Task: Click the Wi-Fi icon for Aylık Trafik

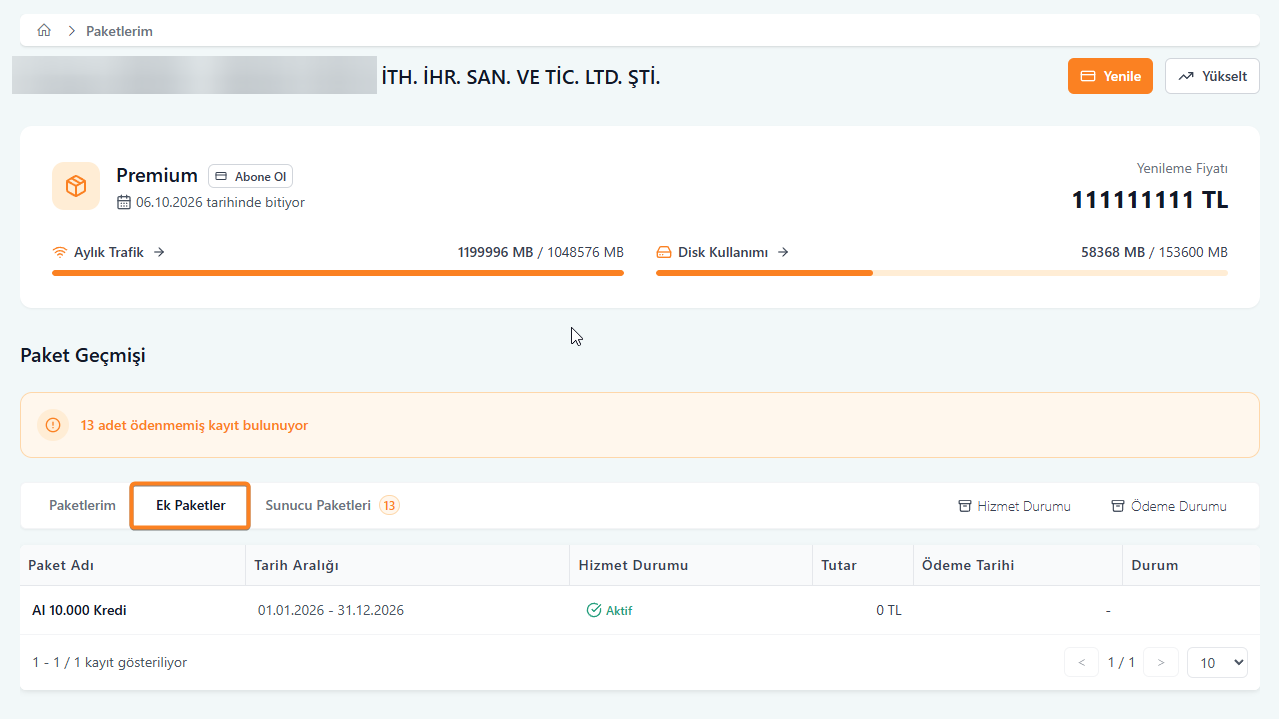Action: click(x=60, y=253)
